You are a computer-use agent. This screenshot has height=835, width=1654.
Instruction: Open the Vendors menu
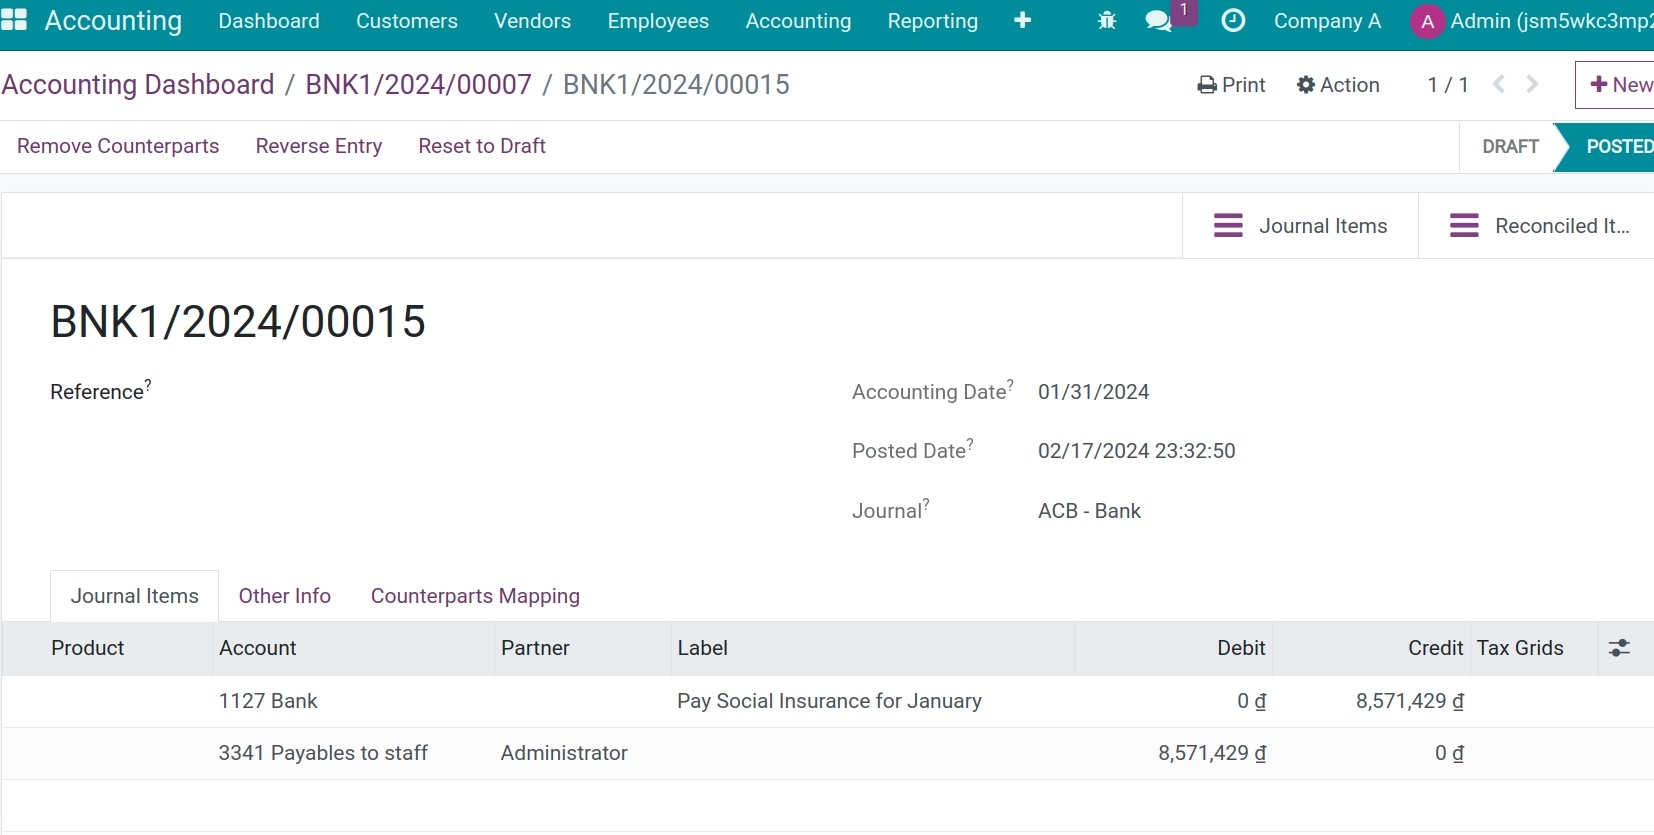tap(533, 21)
